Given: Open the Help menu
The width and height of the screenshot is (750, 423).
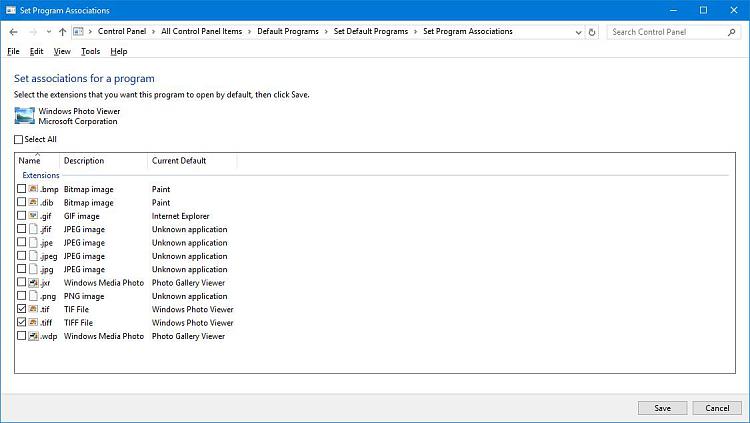Looking at the screenshot, I should 119,51.
